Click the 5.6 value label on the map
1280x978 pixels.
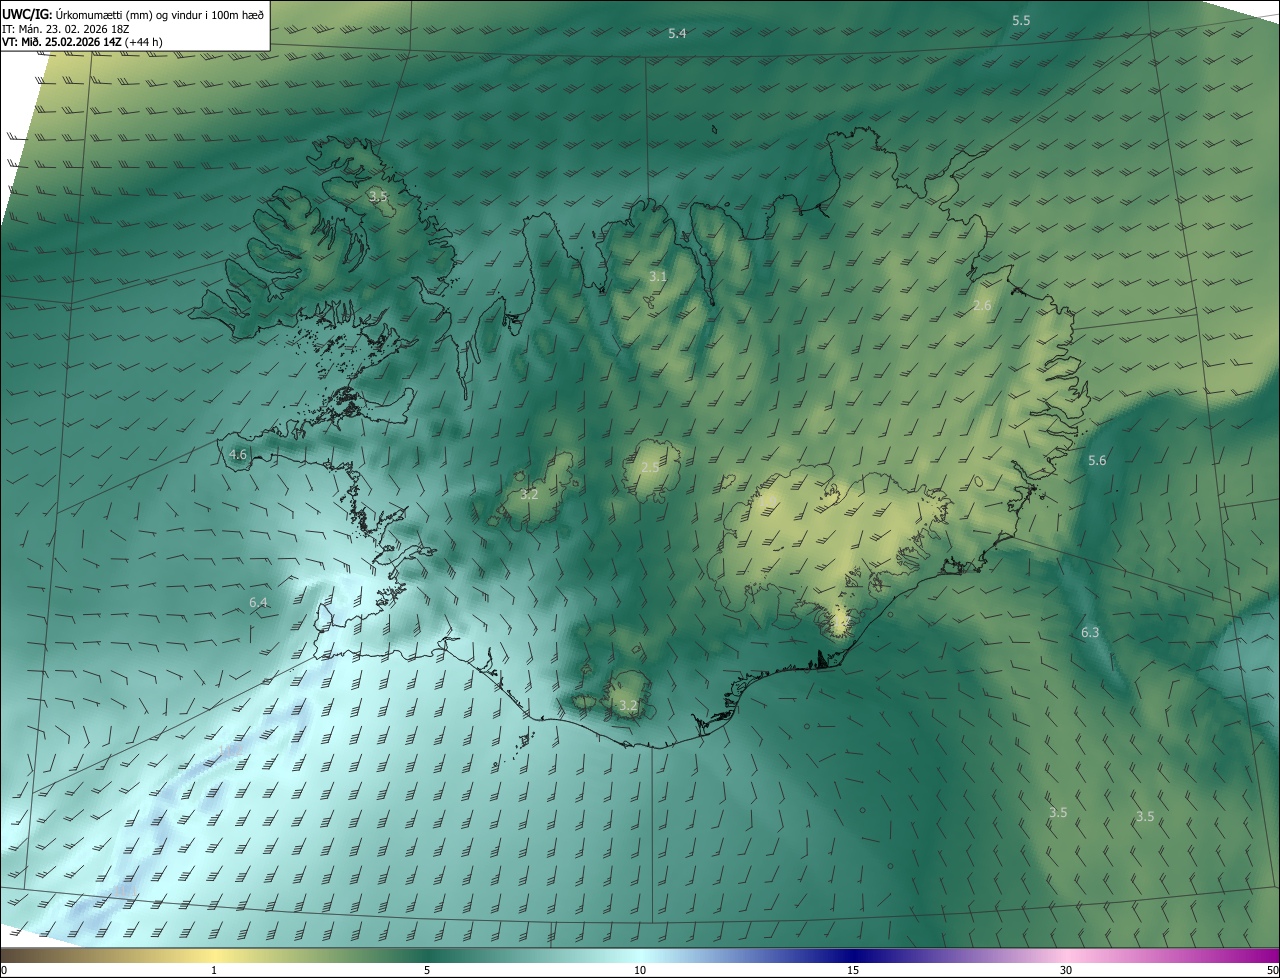click(1097, 460)
